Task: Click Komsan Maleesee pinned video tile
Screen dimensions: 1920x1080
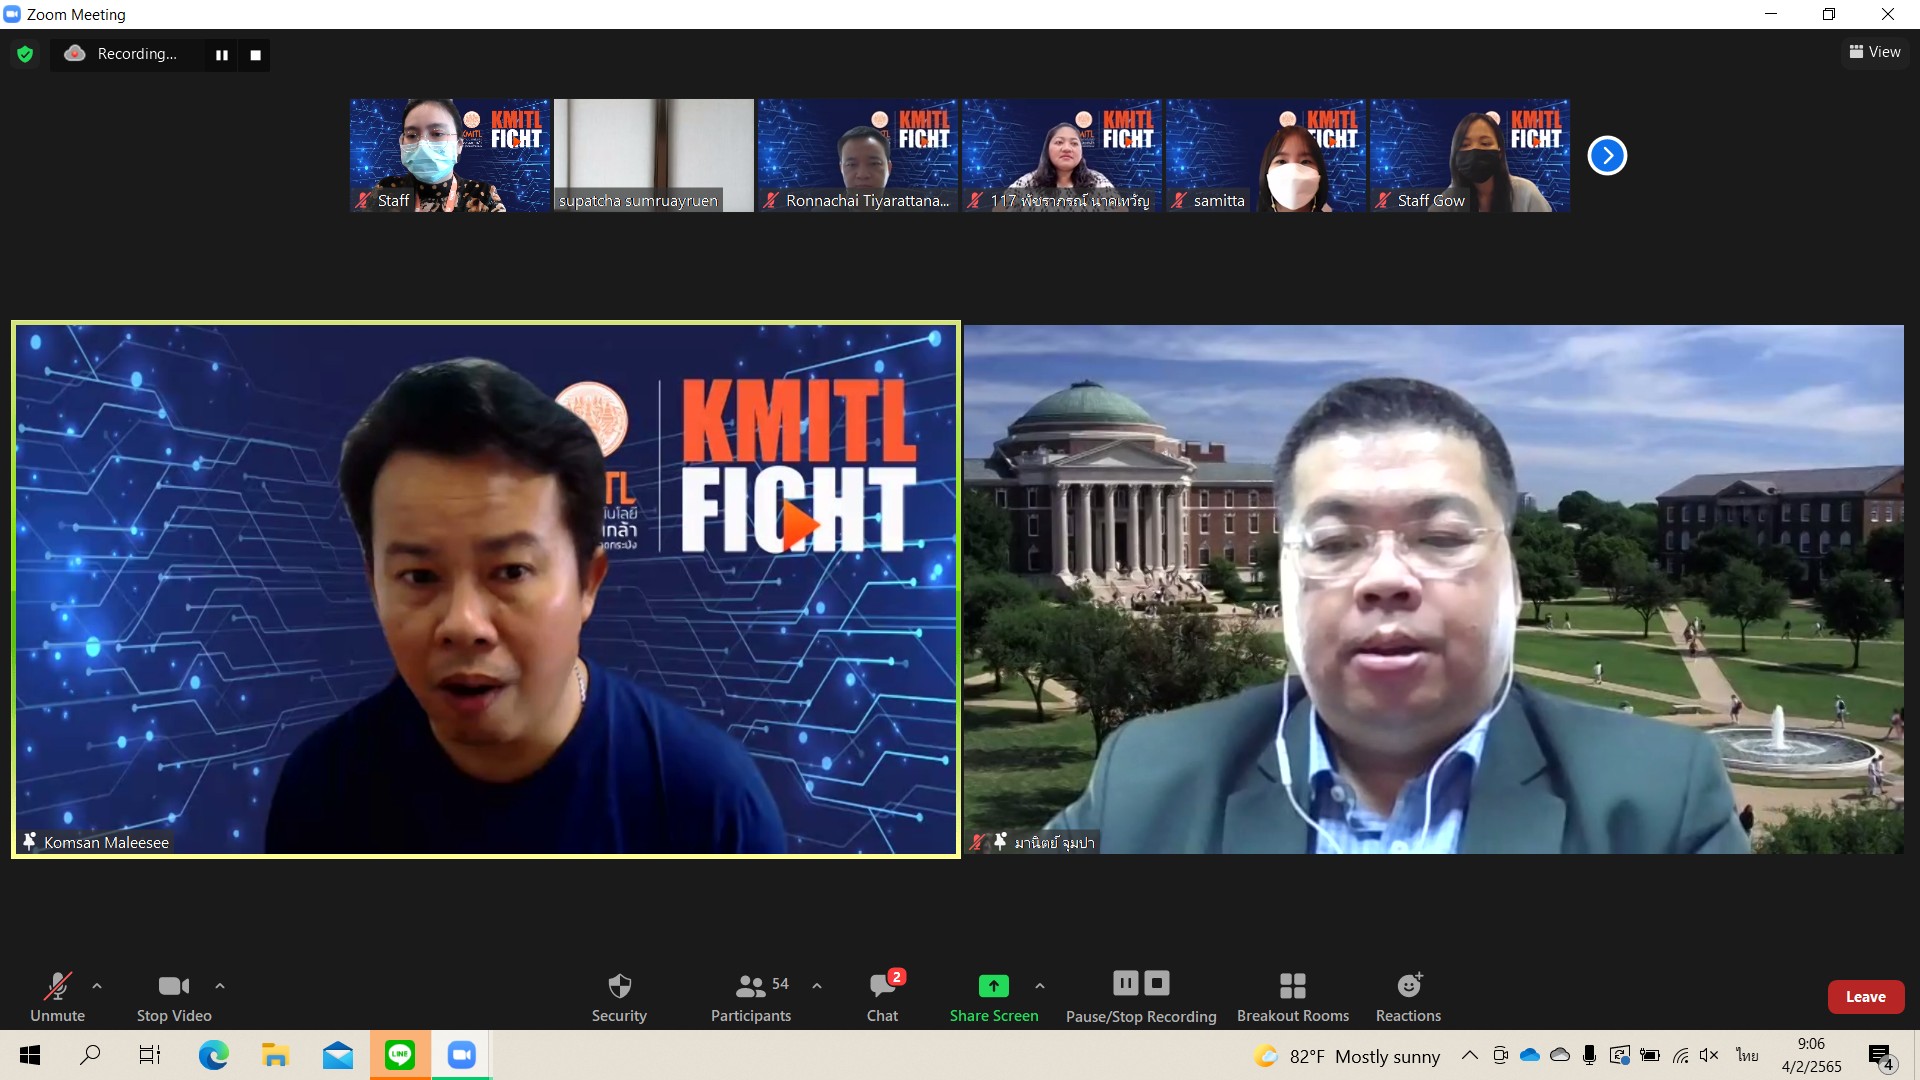Action: pos(486,589)
